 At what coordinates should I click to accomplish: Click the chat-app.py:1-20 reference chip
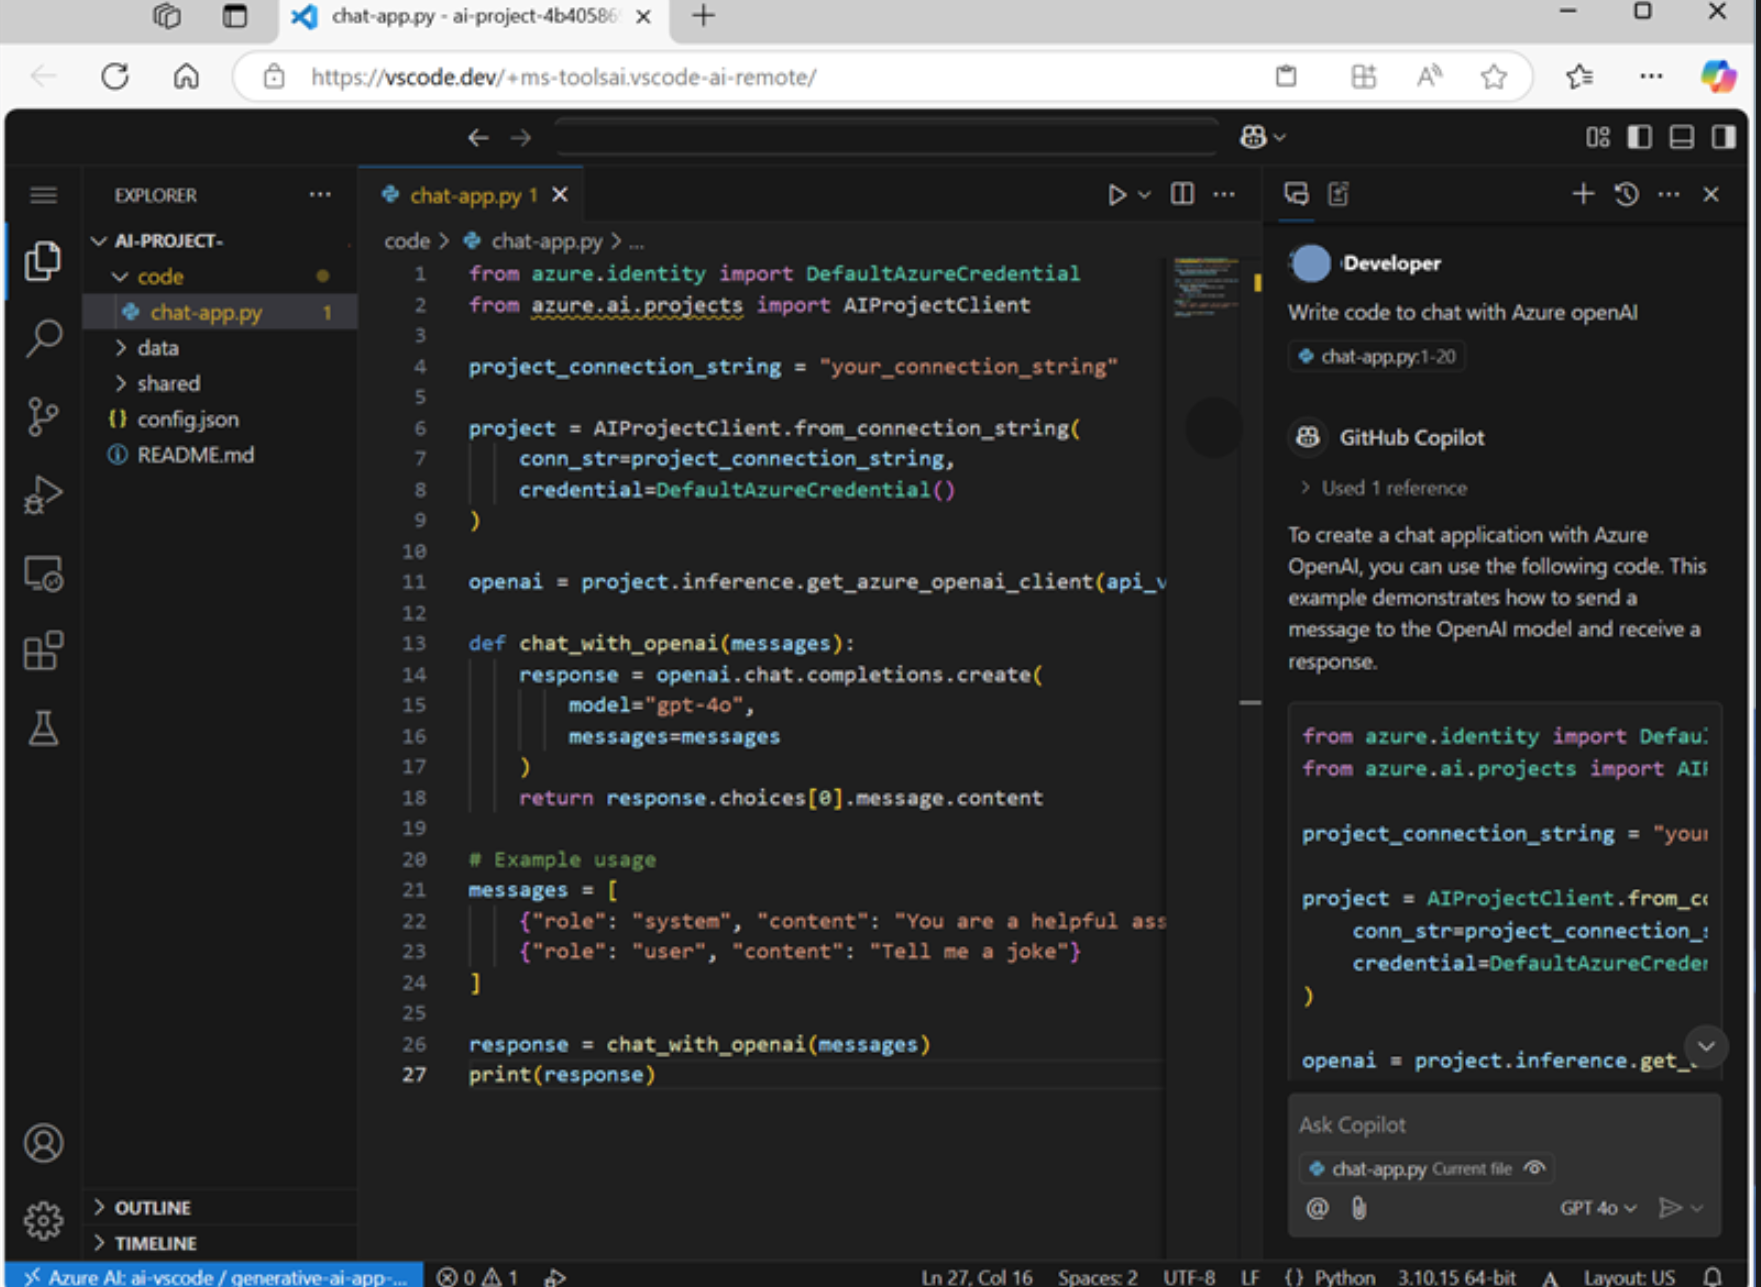pyautogui.click(x=1377, y=356)
